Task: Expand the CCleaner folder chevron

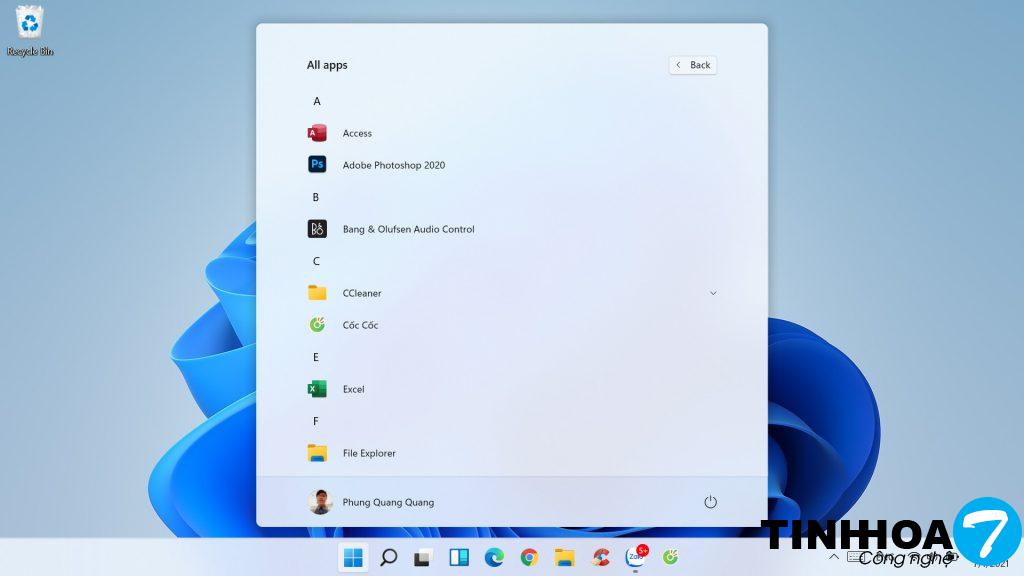Action: (713, 293)
